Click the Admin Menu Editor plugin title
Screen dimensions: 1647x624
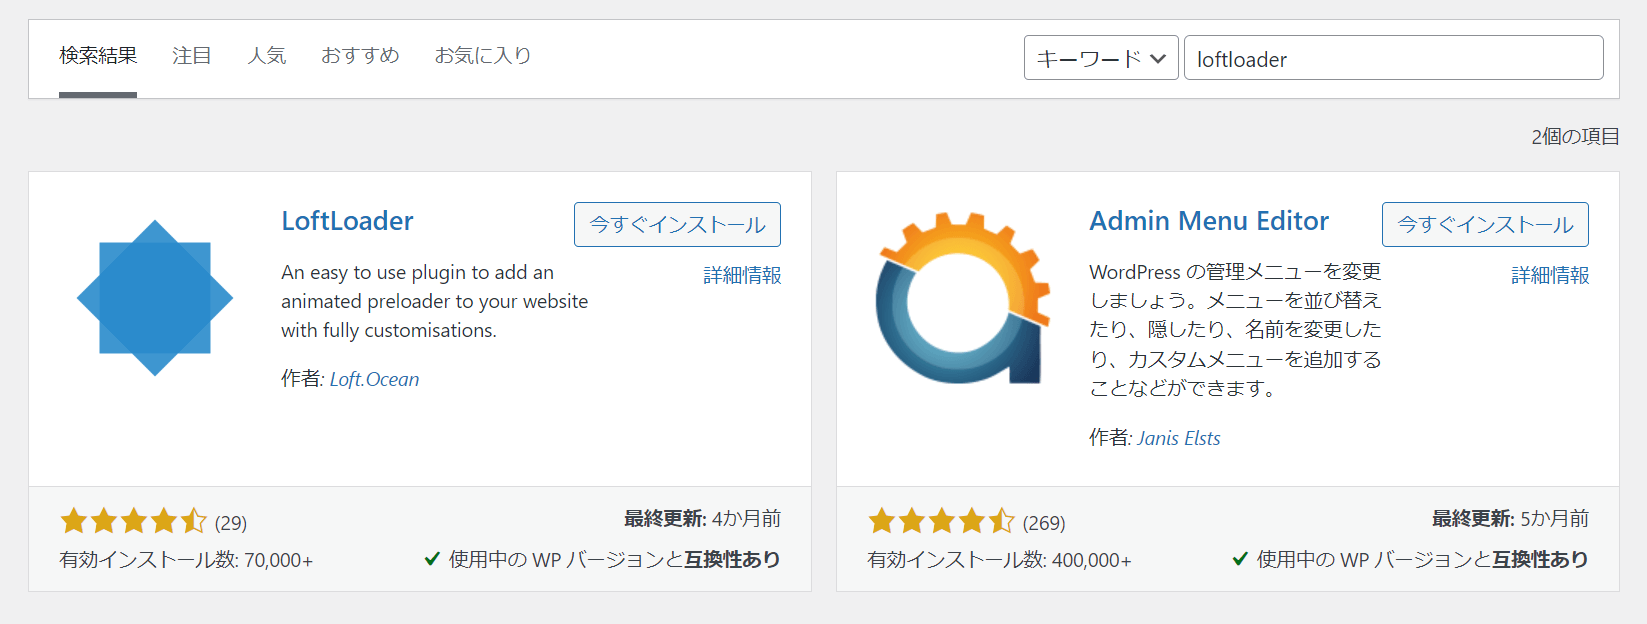click(x=1209, y=221)
